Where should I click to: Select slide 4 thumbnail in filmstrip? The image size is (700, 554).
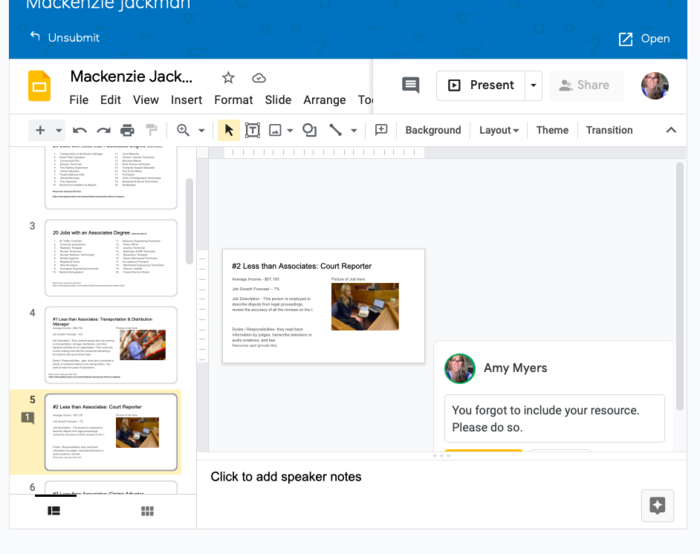point(111,344)
